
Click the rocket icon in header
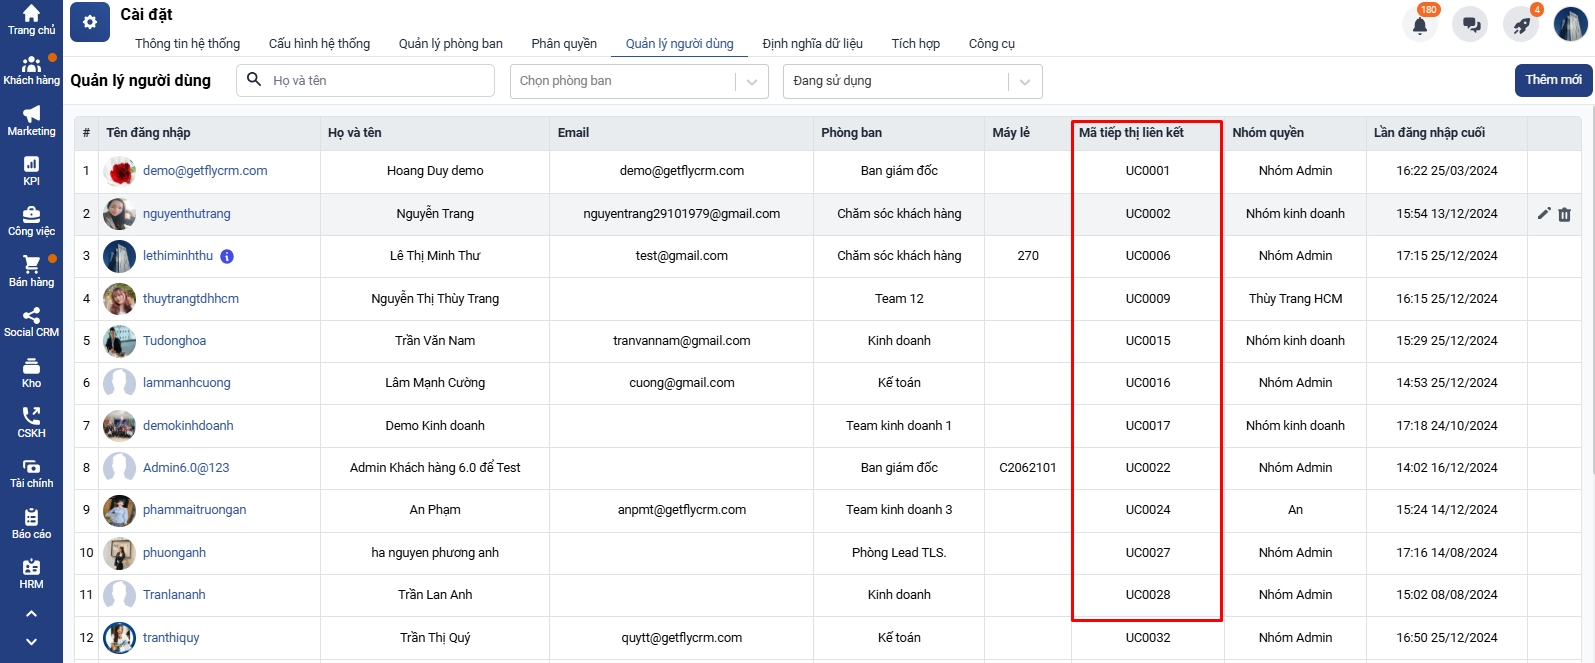(1521, 25)
